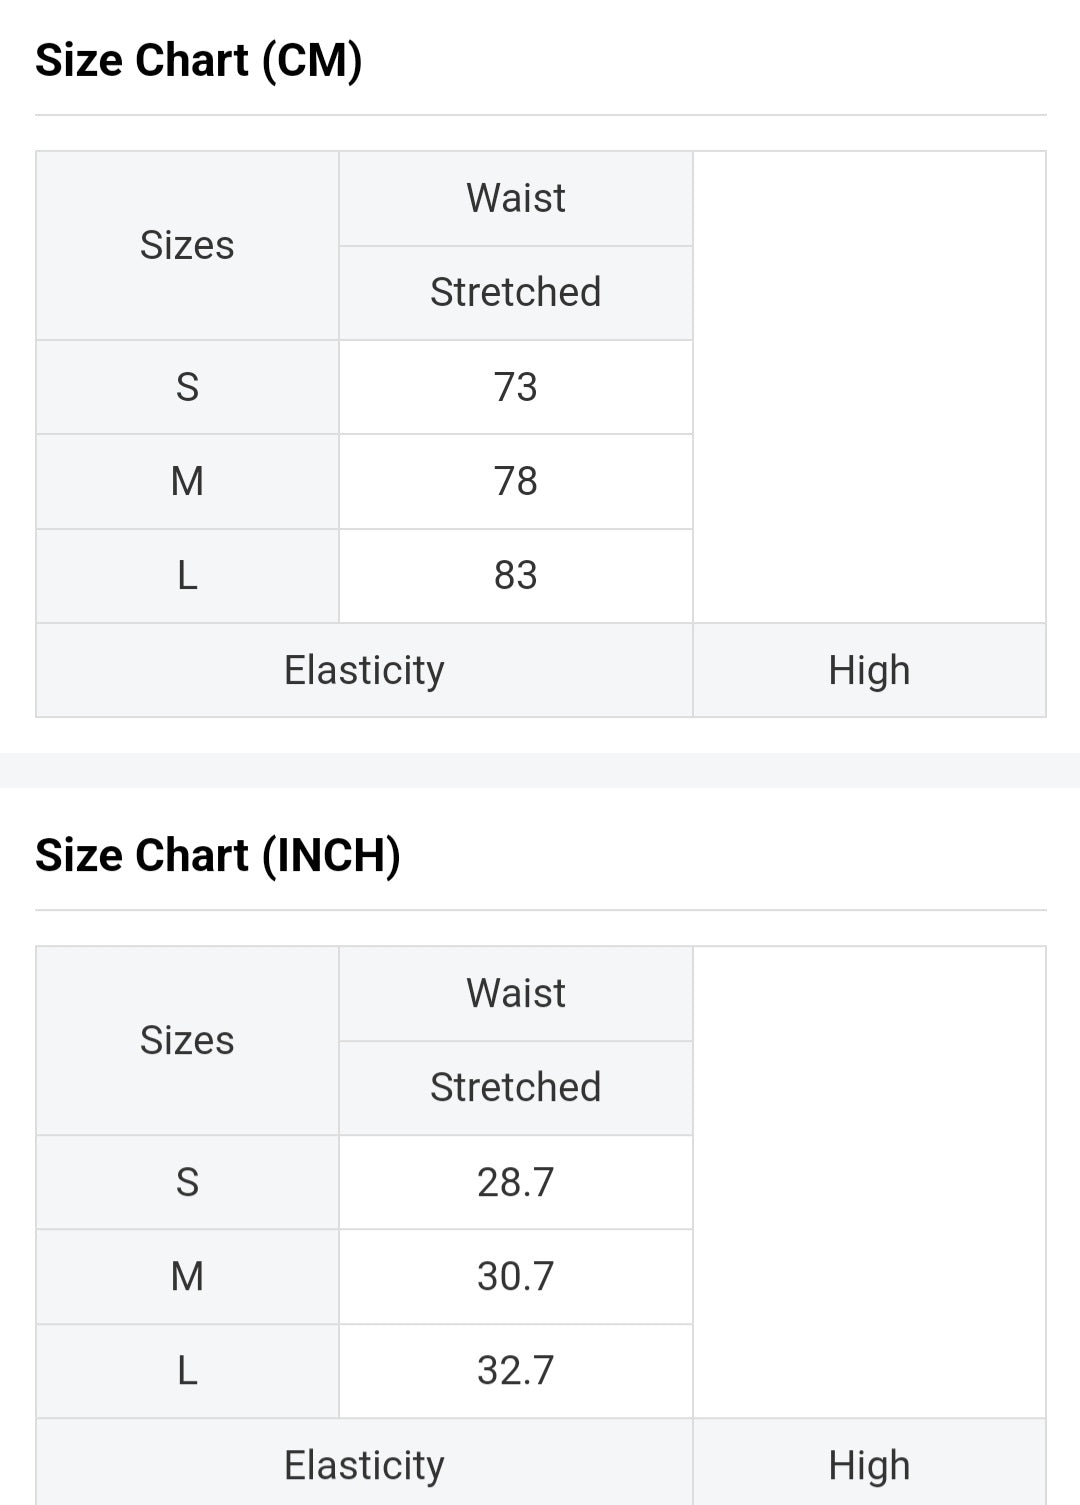
Task: Select the 73 waist value in CM chart
Action: (x=515, y=387)
